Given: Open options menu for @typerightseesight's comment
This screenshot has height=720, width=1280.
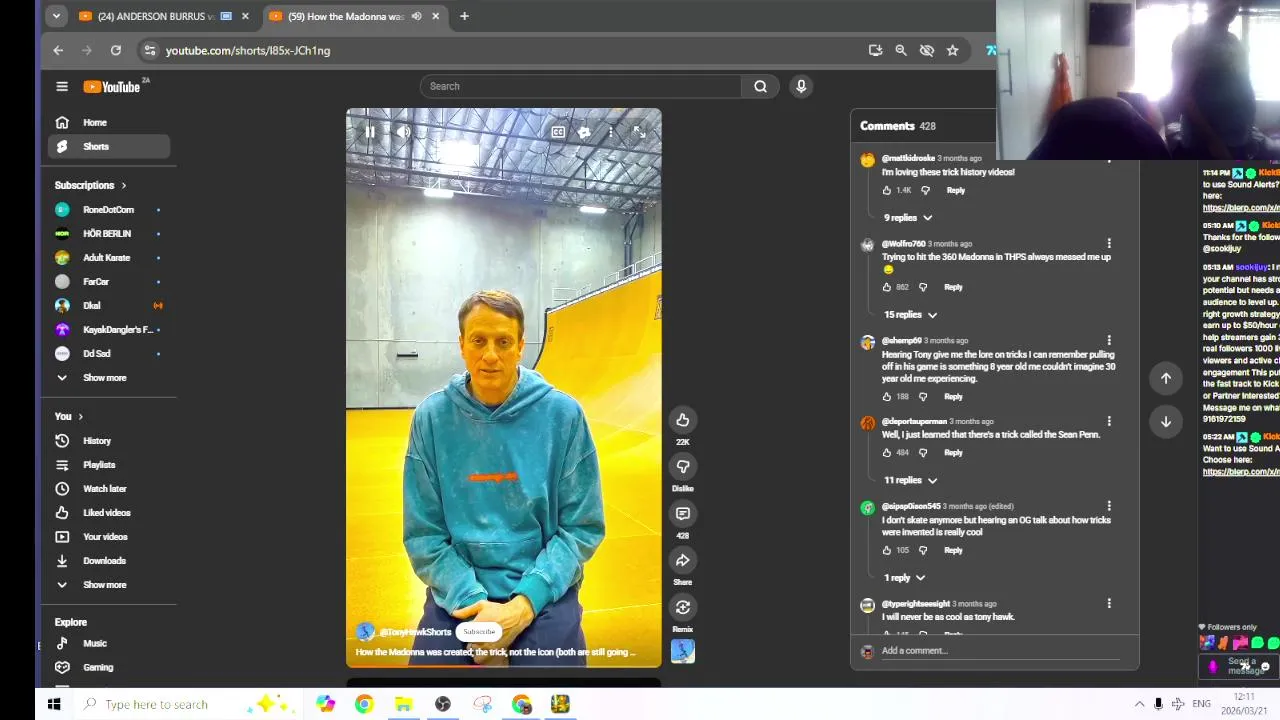Looking at the screenshot, I should (1109, 604).
